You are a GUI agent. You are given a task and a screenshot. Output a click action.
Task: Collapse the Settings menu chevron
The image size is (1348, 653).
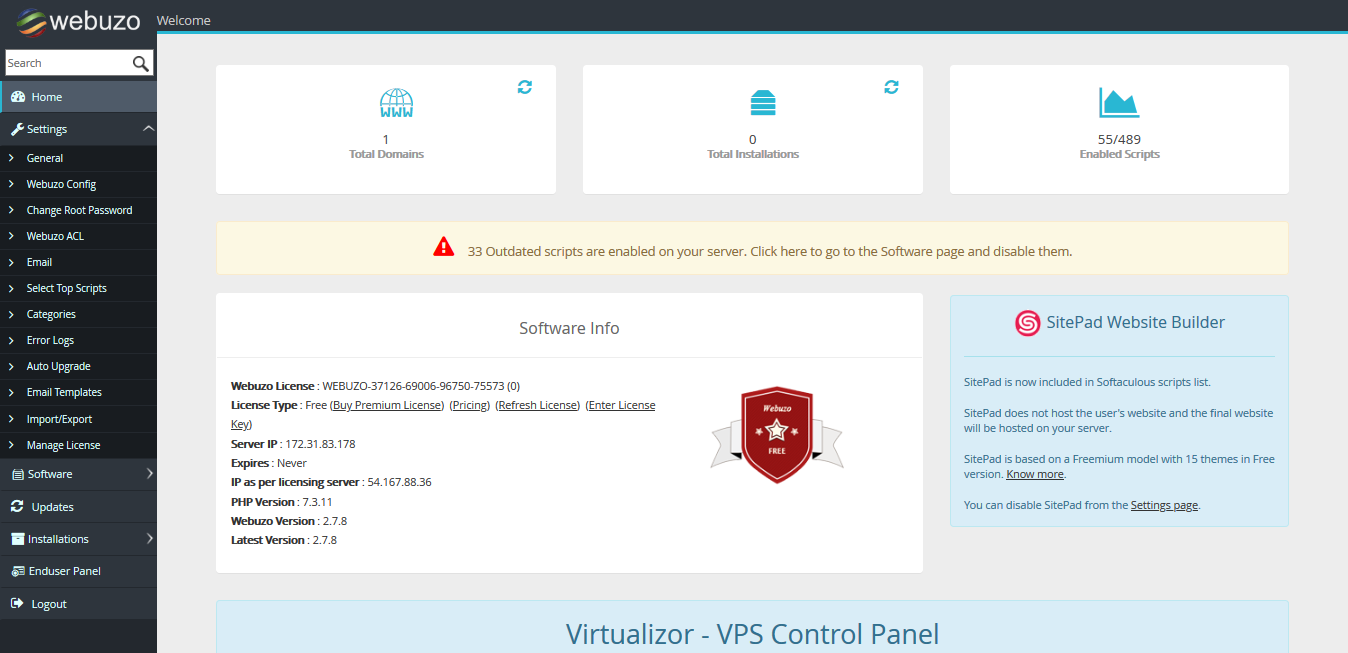point(148,128)
